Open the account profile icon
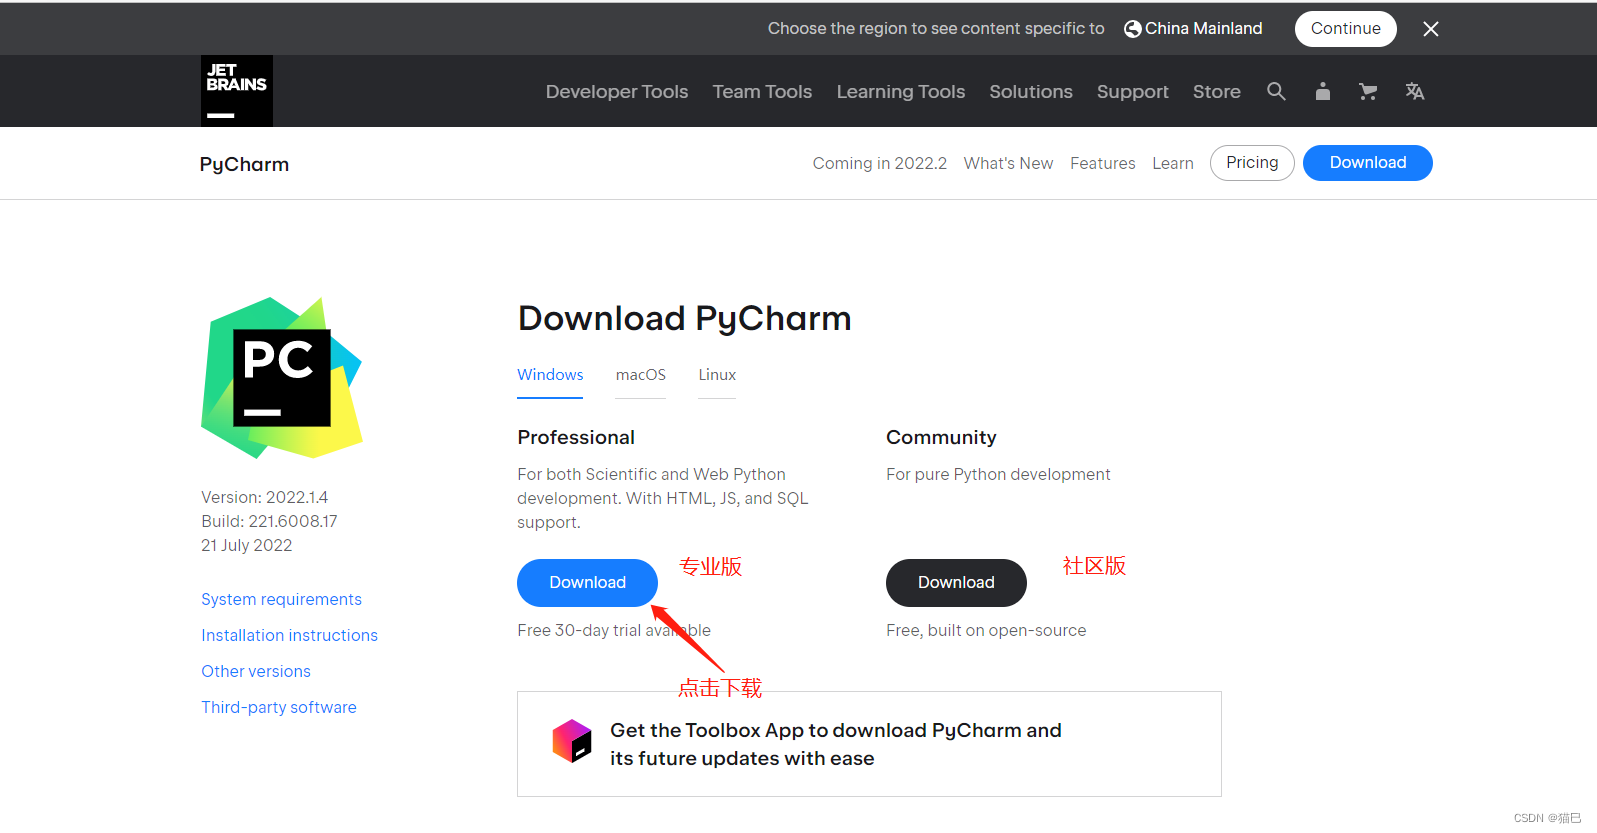1597x833 pixels. tap(1323, 91)
